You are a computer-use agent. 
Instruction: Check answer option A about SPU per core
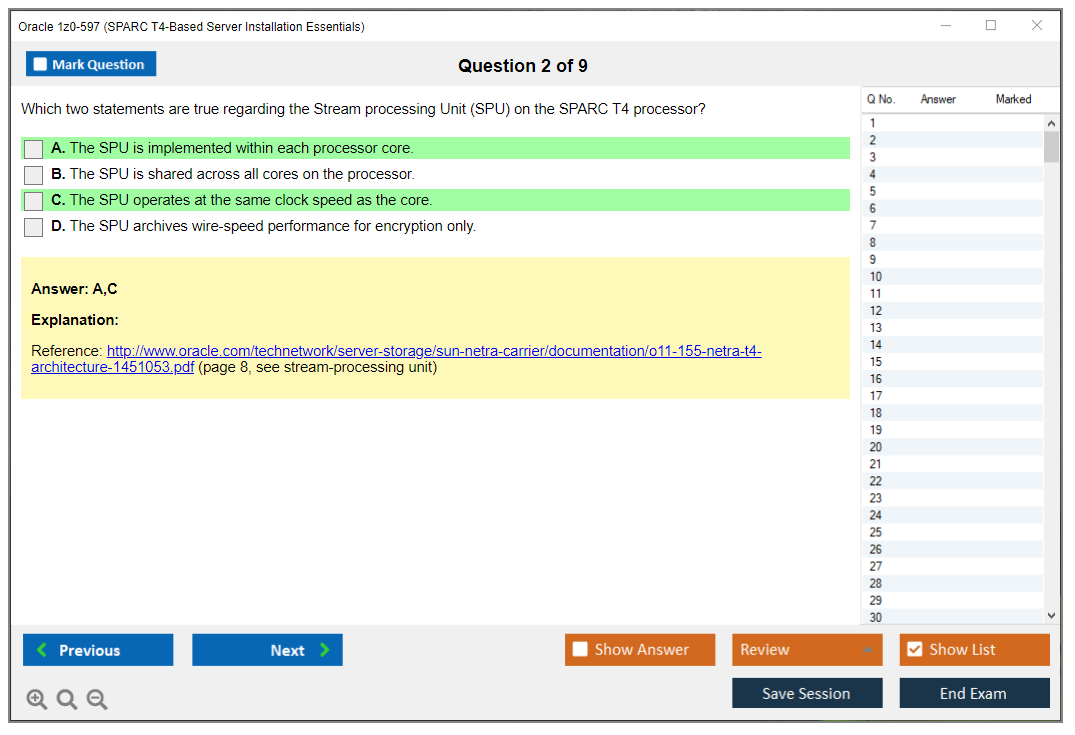[x=33, y=148]
